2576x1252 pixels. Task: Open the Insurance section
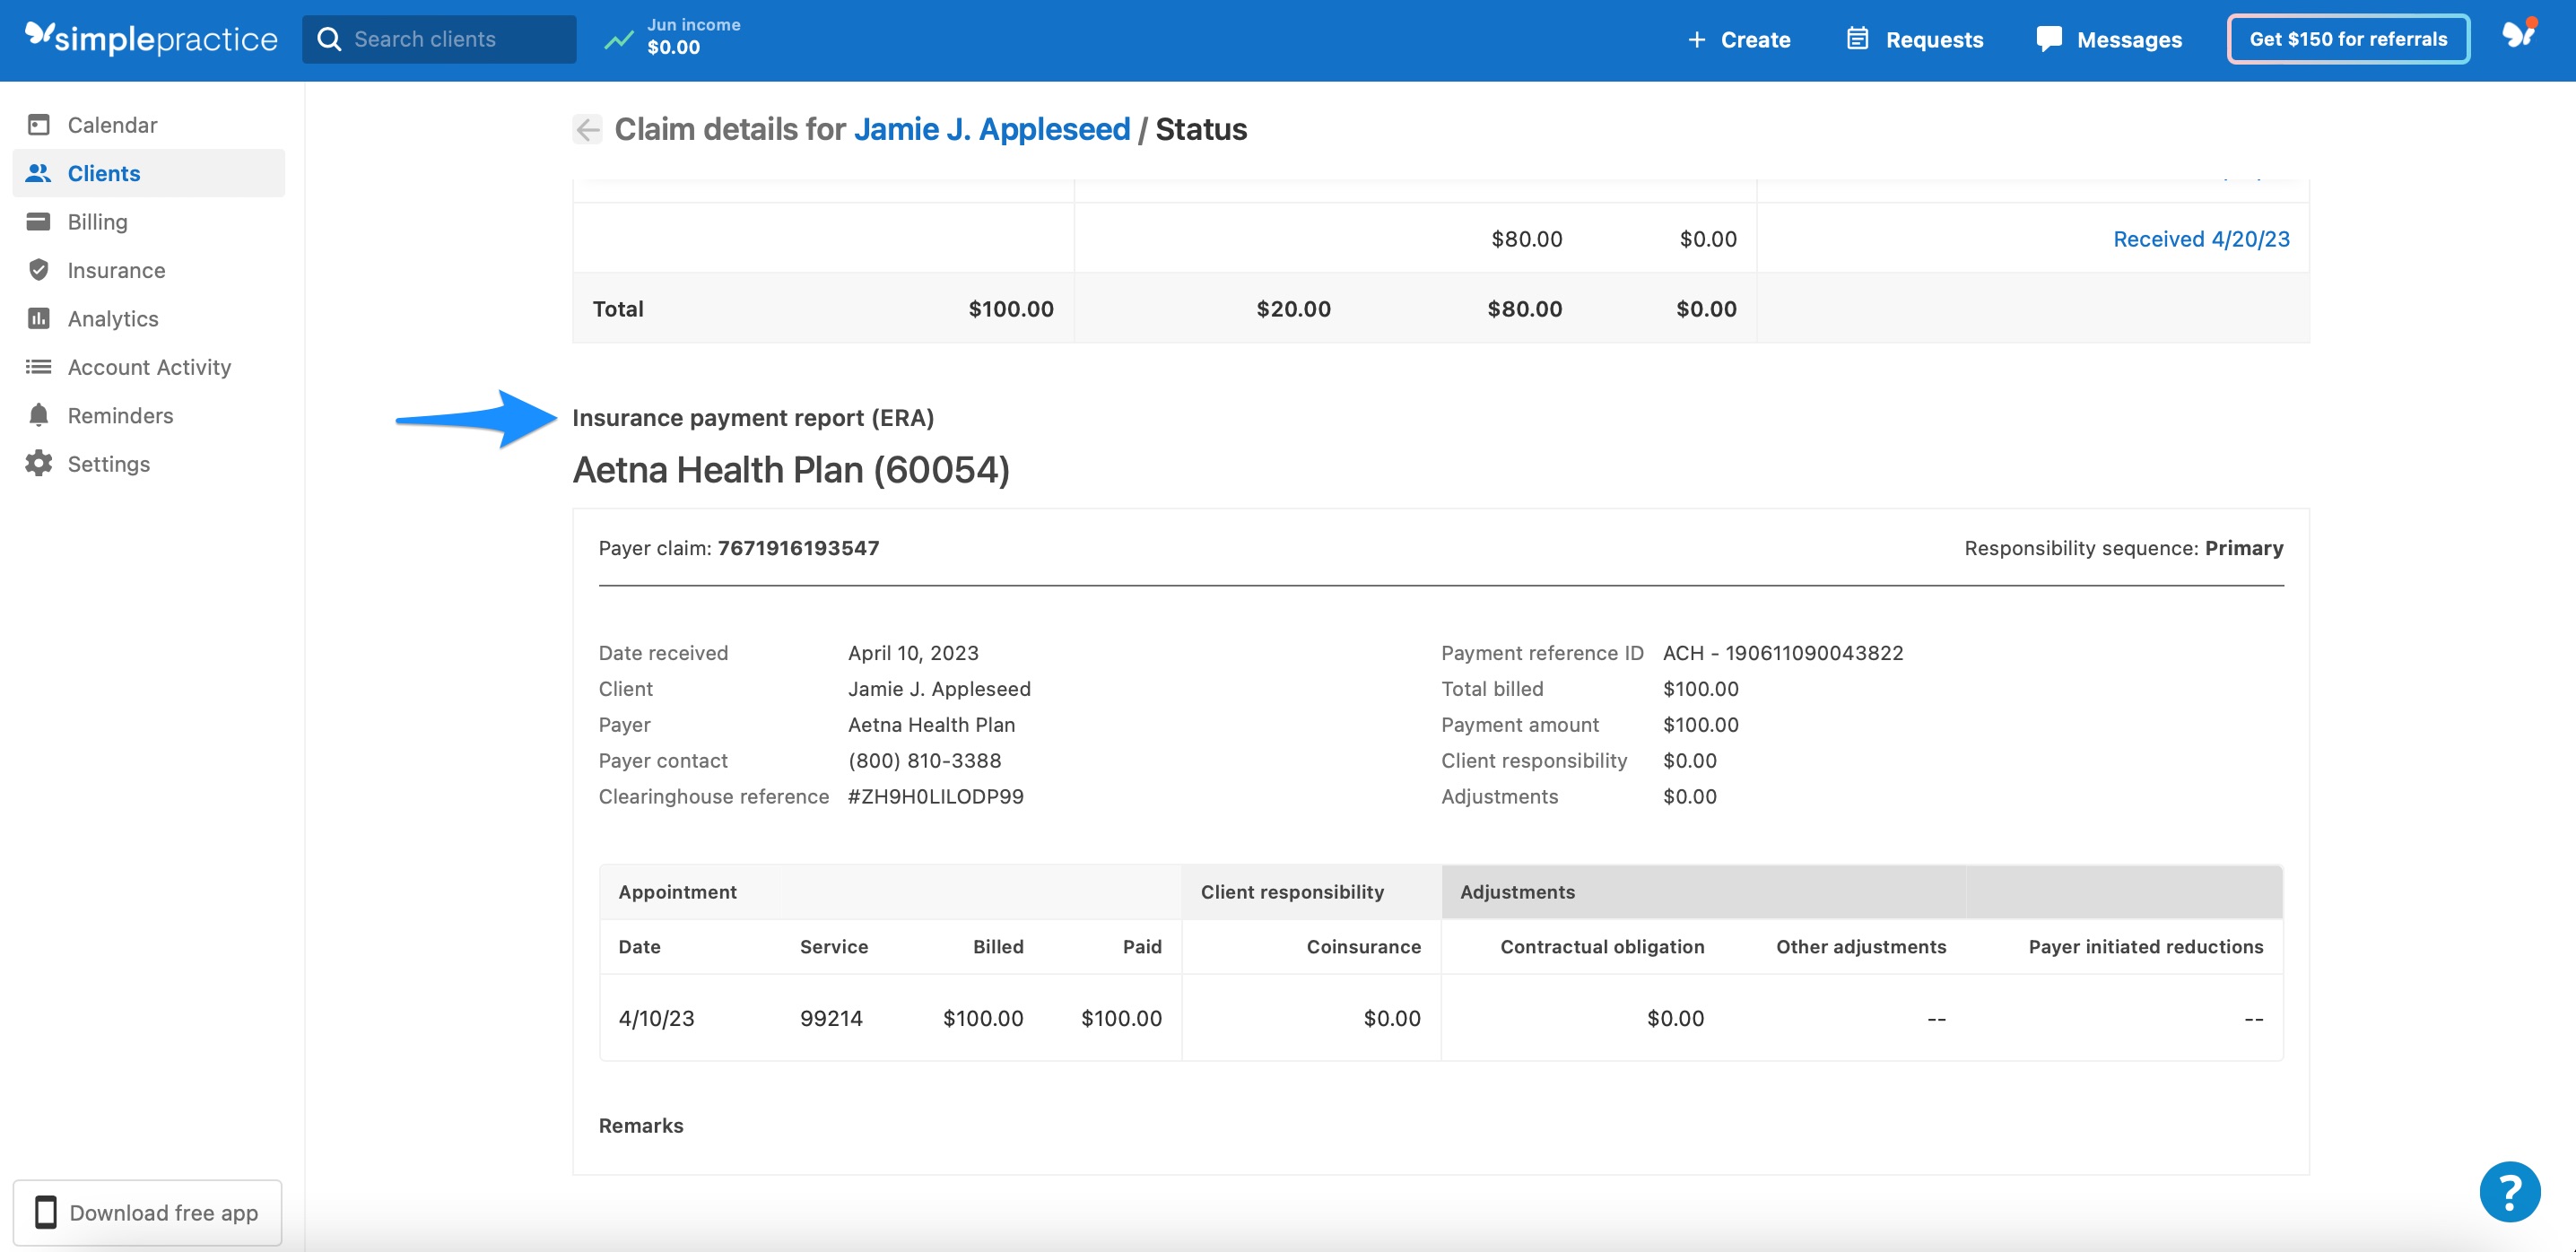(x=116, y=269)
